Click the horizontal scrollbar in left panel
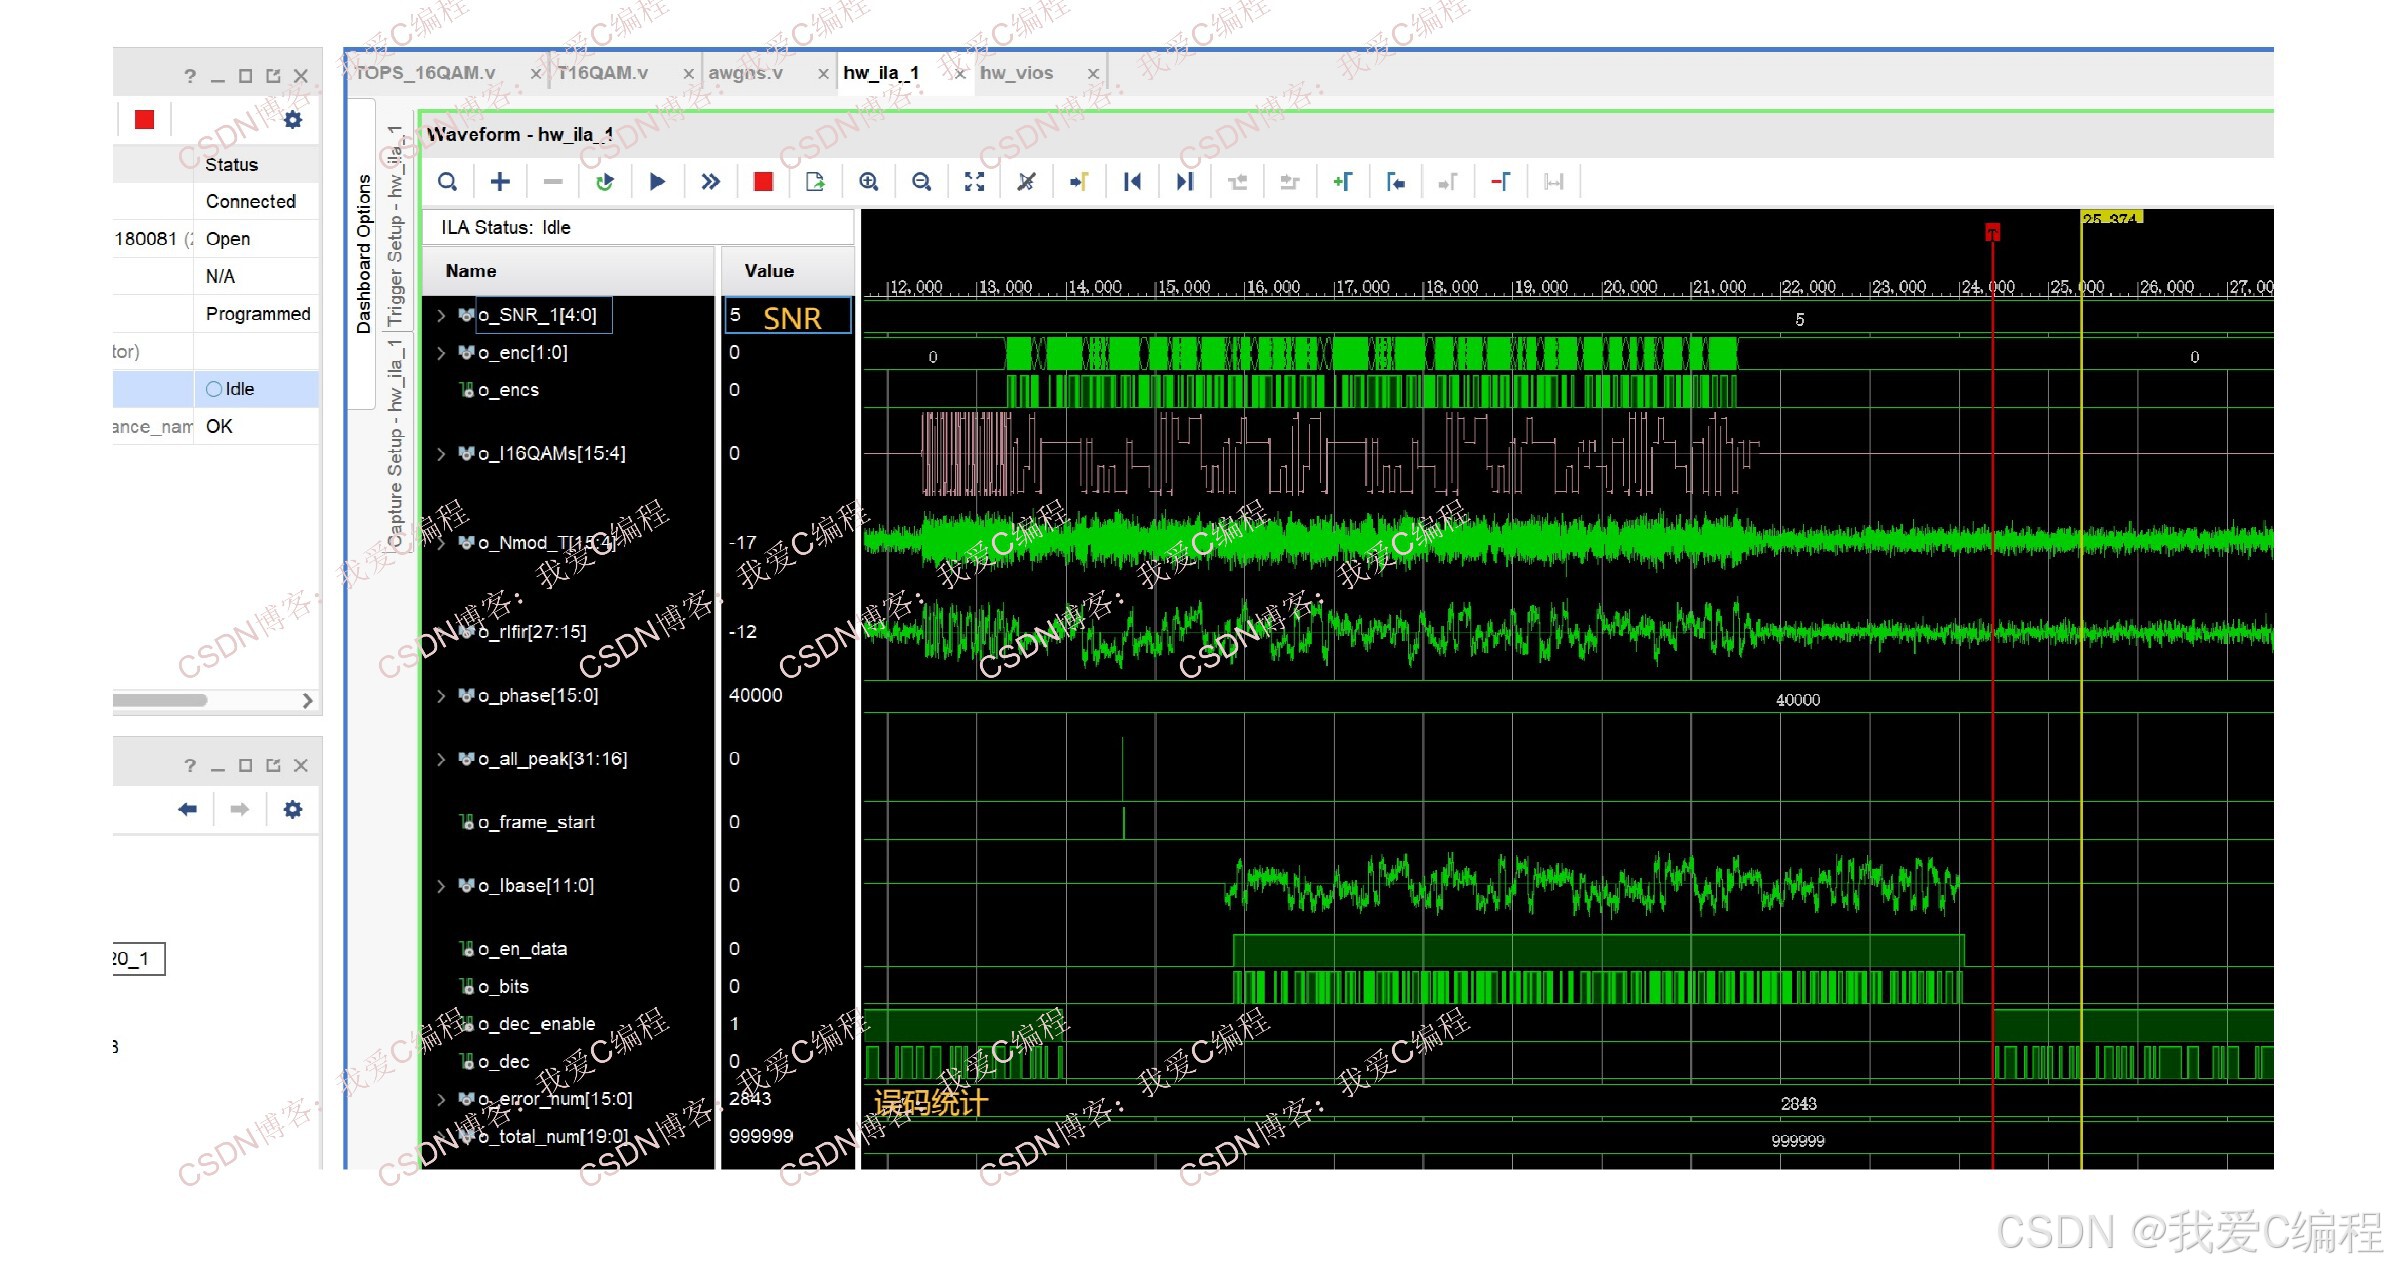2388x1271 pixels. coord(160,701)
